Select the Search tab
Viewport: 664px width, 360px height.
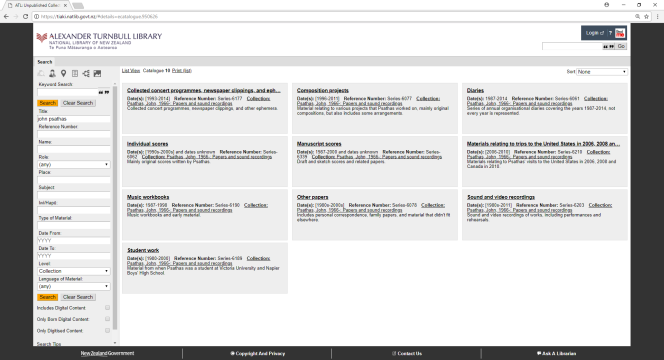[x=44, y=62]
